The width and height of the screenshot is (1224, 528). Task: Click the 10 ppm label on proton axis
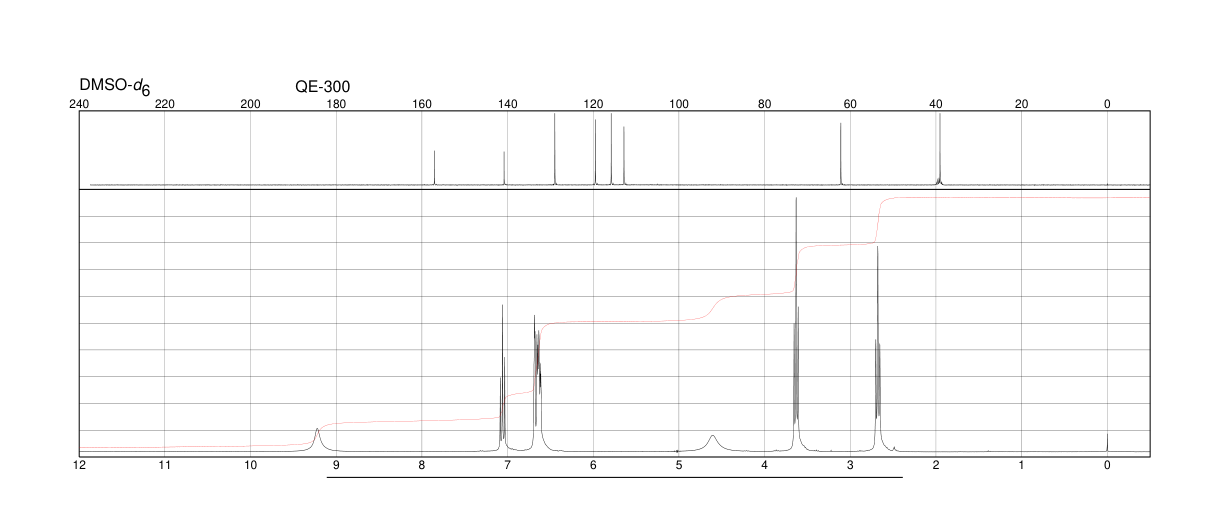click(251, 465)
